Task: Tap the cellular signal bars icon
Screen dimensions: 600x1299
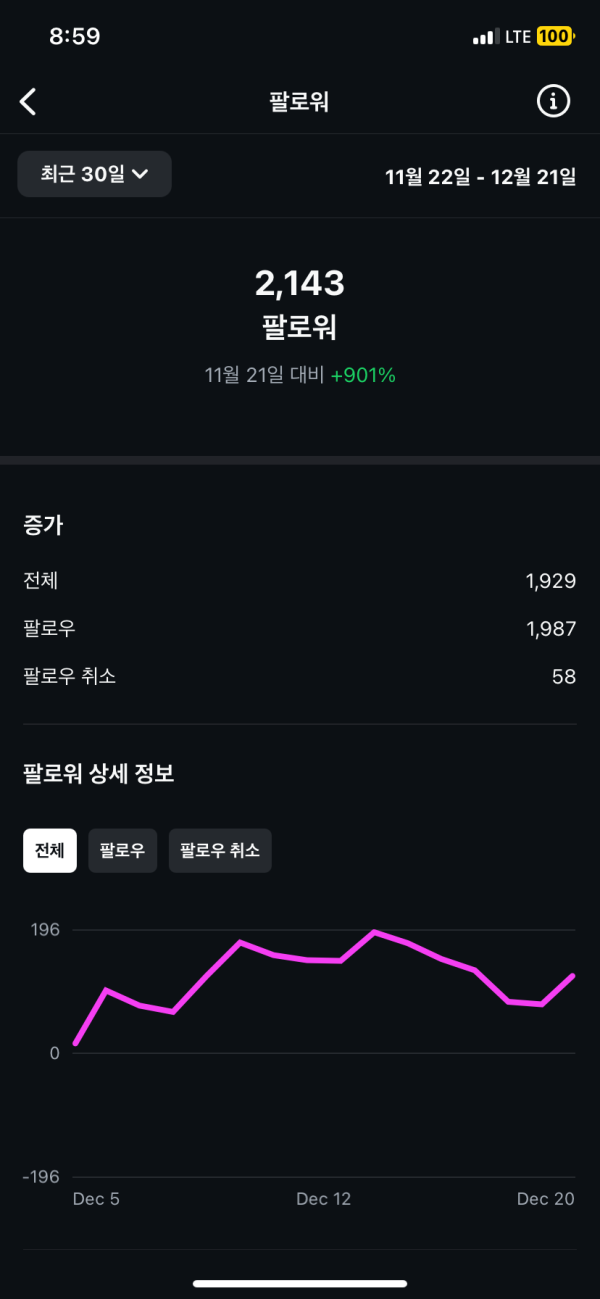Action: (x=485, y=37)
